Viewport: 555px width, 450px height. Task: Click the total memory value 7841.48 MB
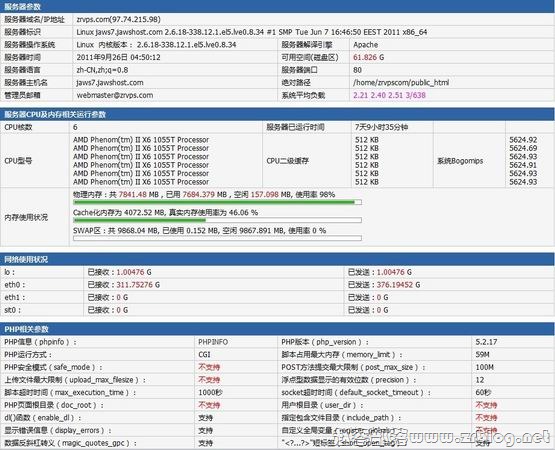click(x=138, y=194)
